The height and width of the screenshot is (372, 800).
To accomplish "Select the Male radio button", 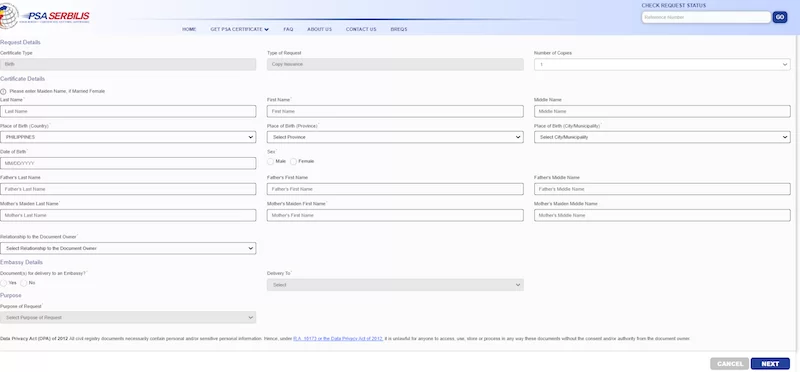I will point(270,161).
